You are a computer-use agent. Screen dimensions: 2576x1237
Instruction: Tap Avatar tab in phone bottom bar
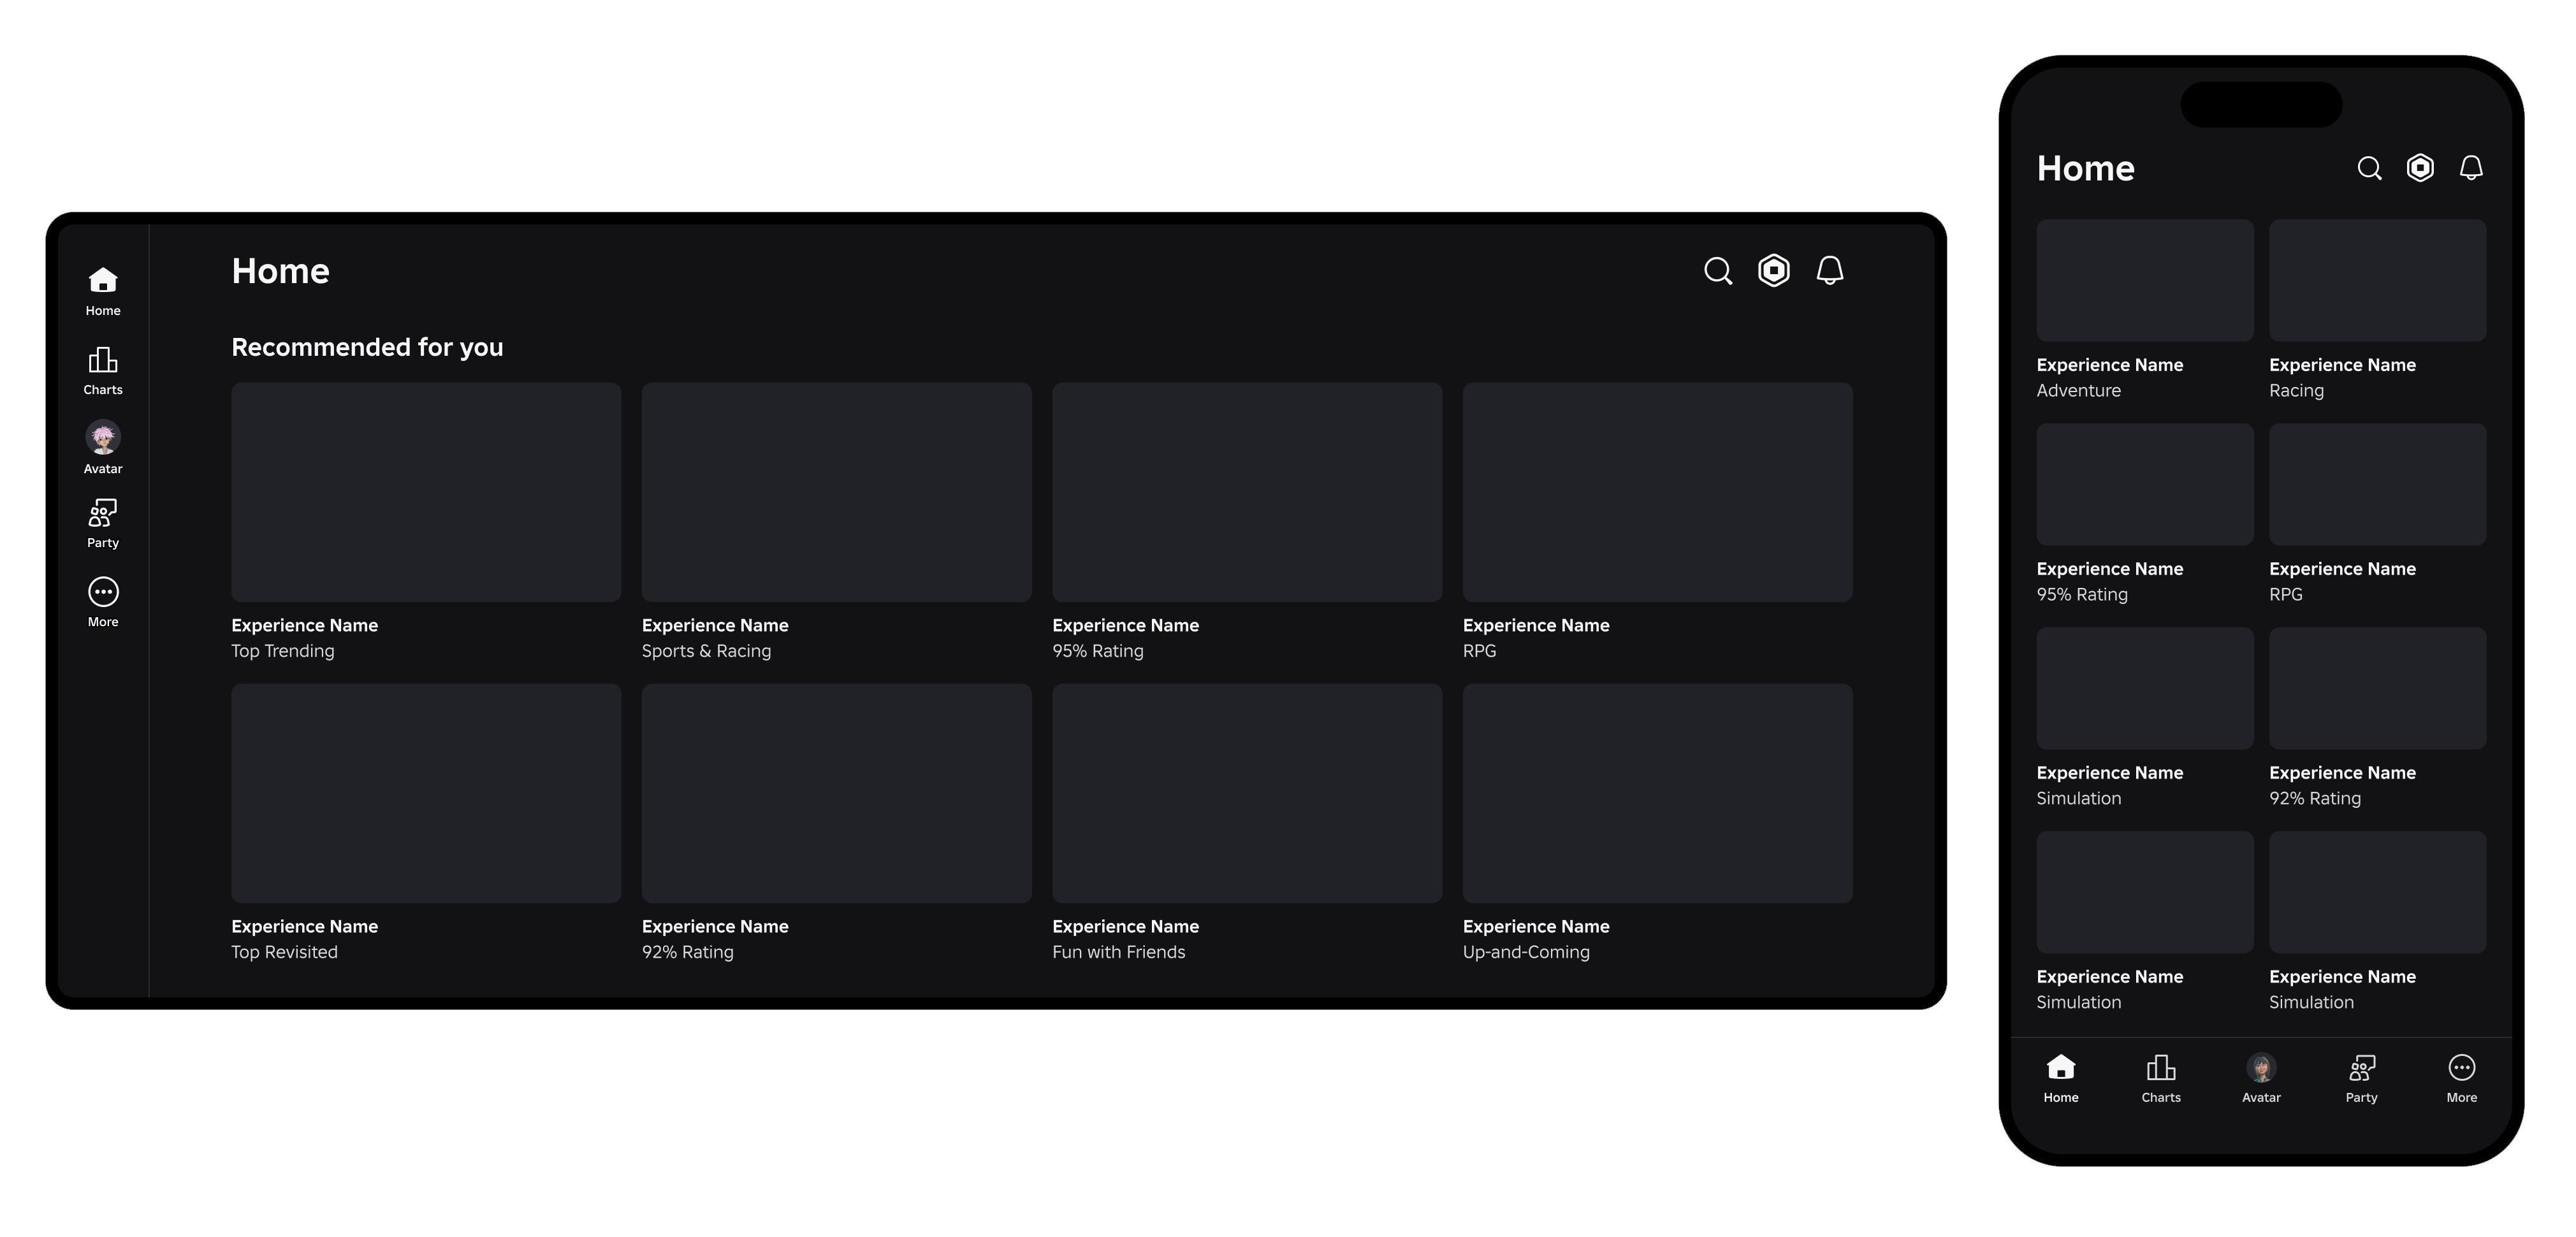tap(2261, 1079)
